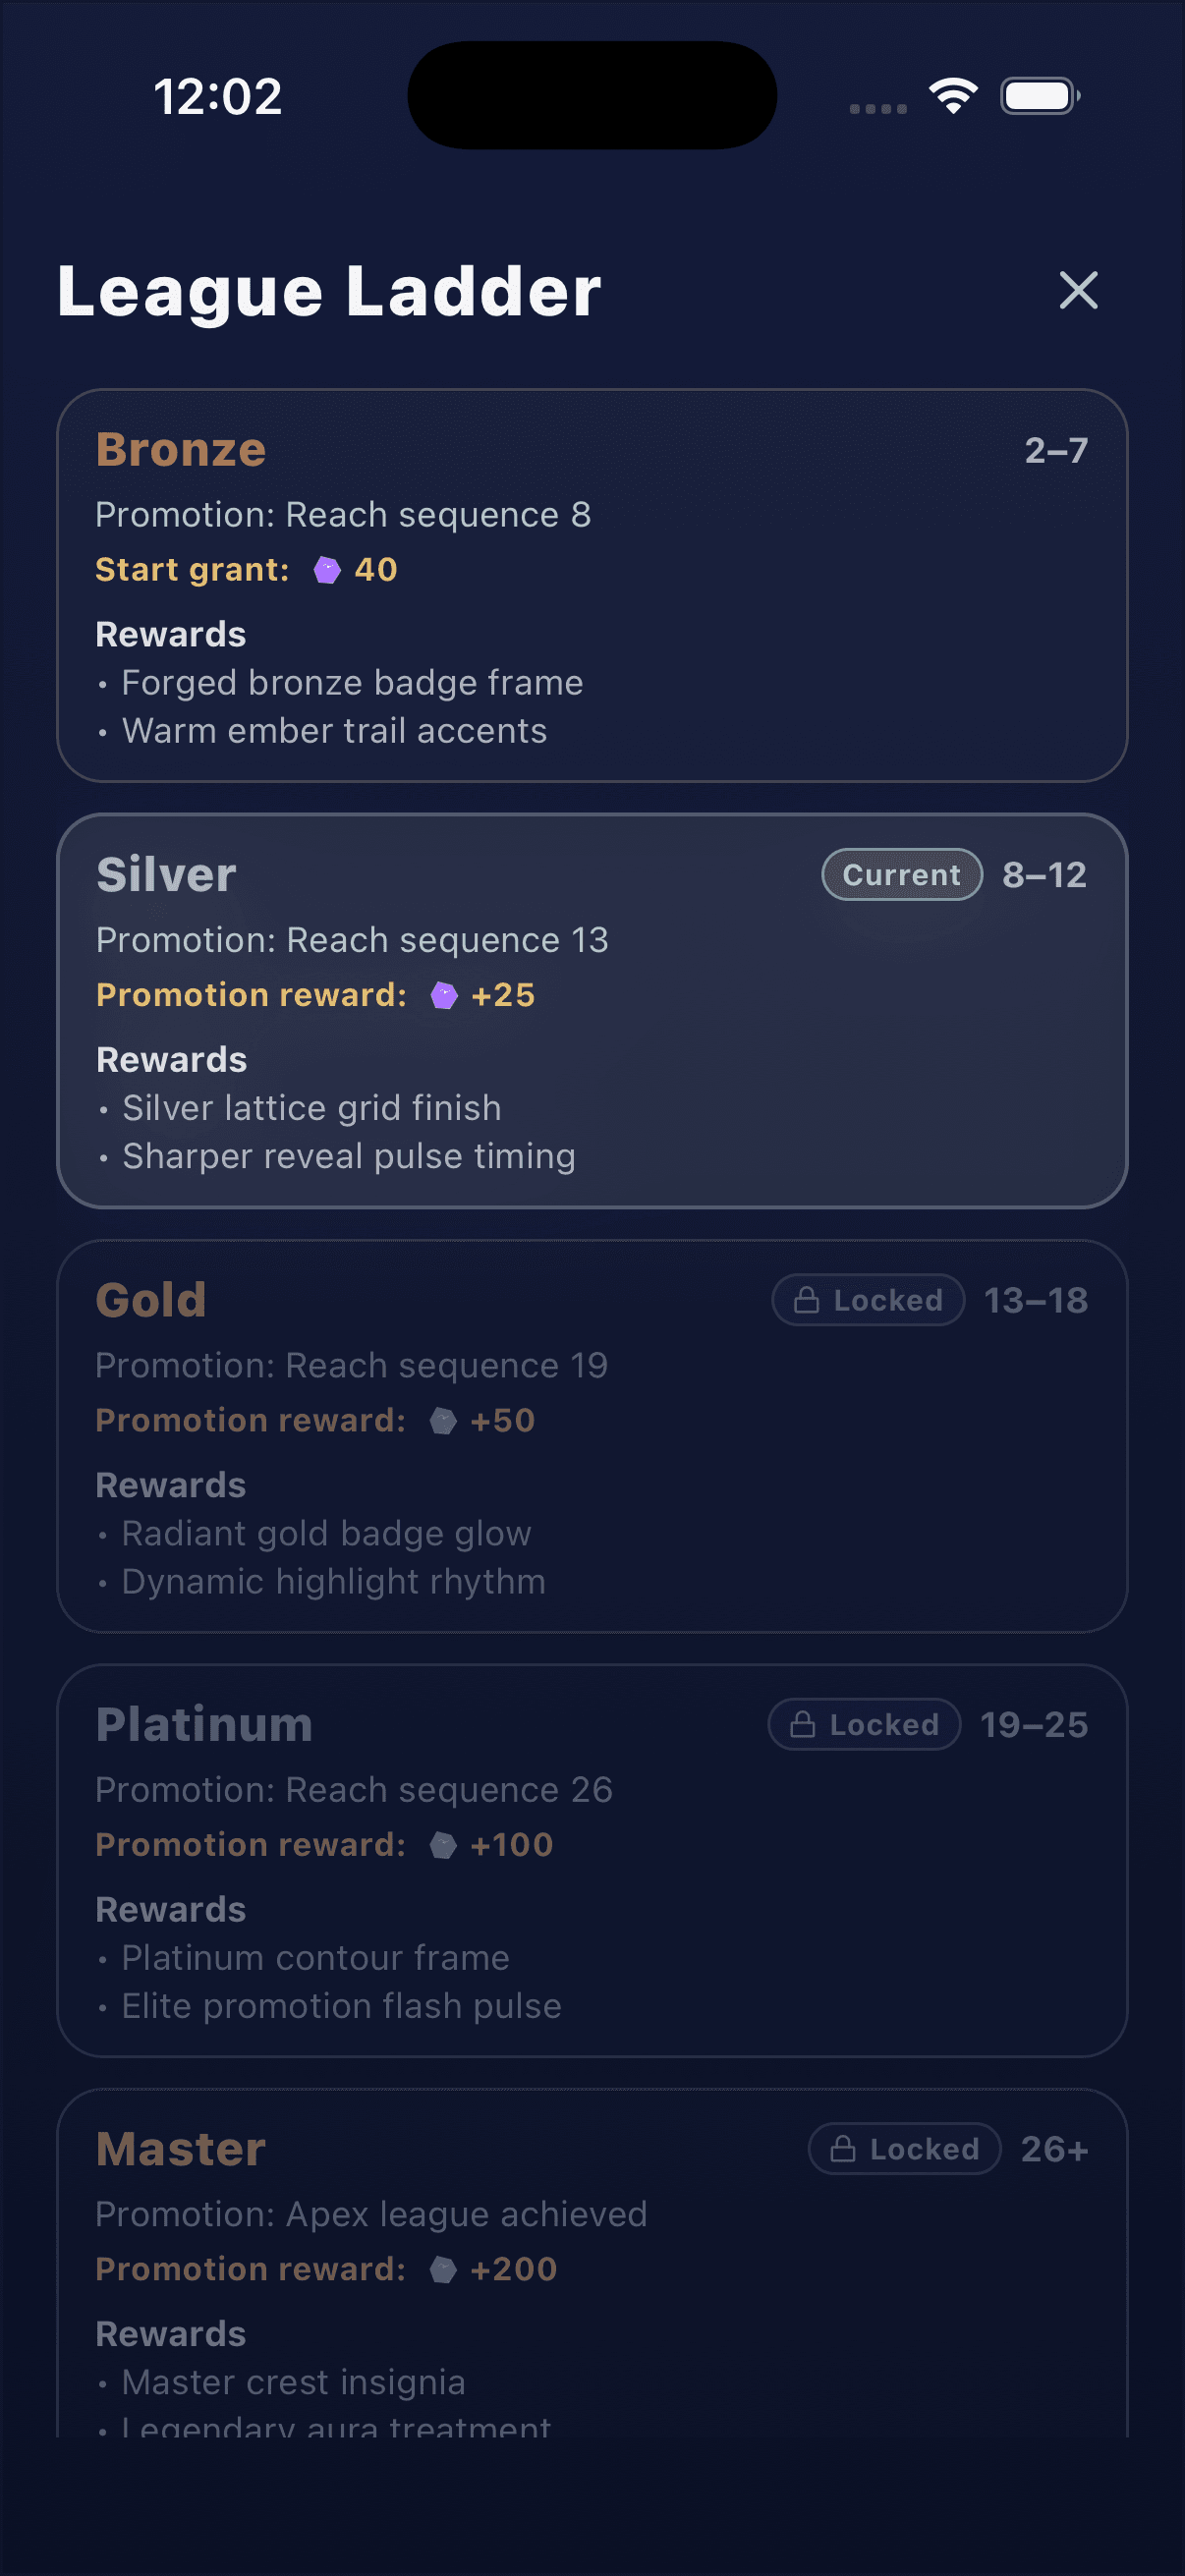Close the League Ladder screen
Image resolution: width=1185 pixels, height=2576 pixels.
click(x=1078, y=291)
